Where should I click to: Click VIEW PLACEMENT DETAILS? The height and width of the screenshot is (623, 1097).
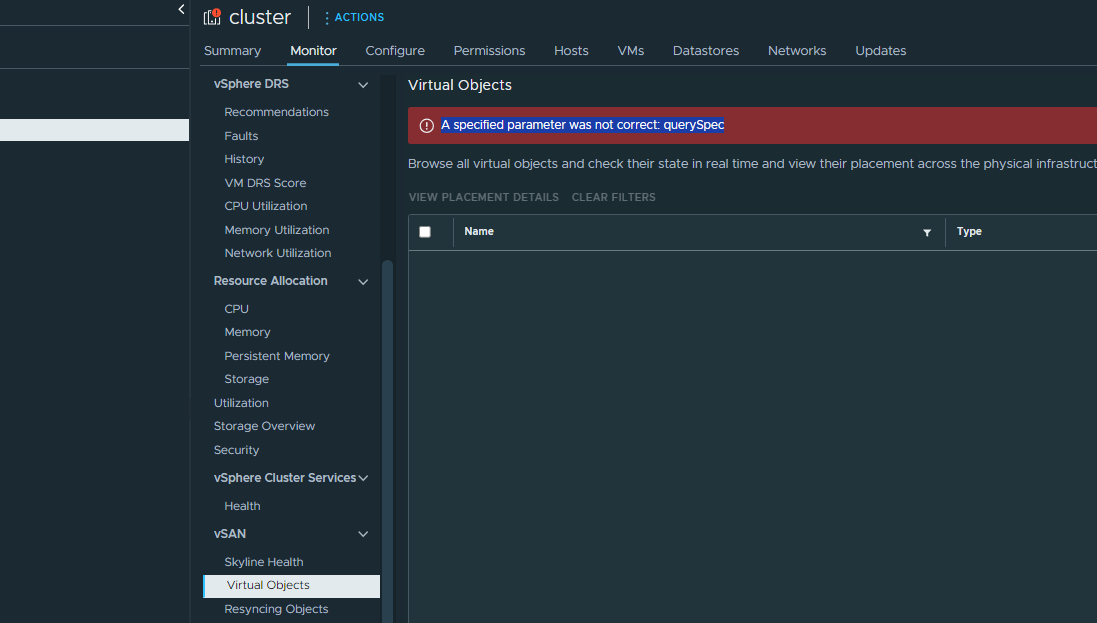tap(483, 197)
